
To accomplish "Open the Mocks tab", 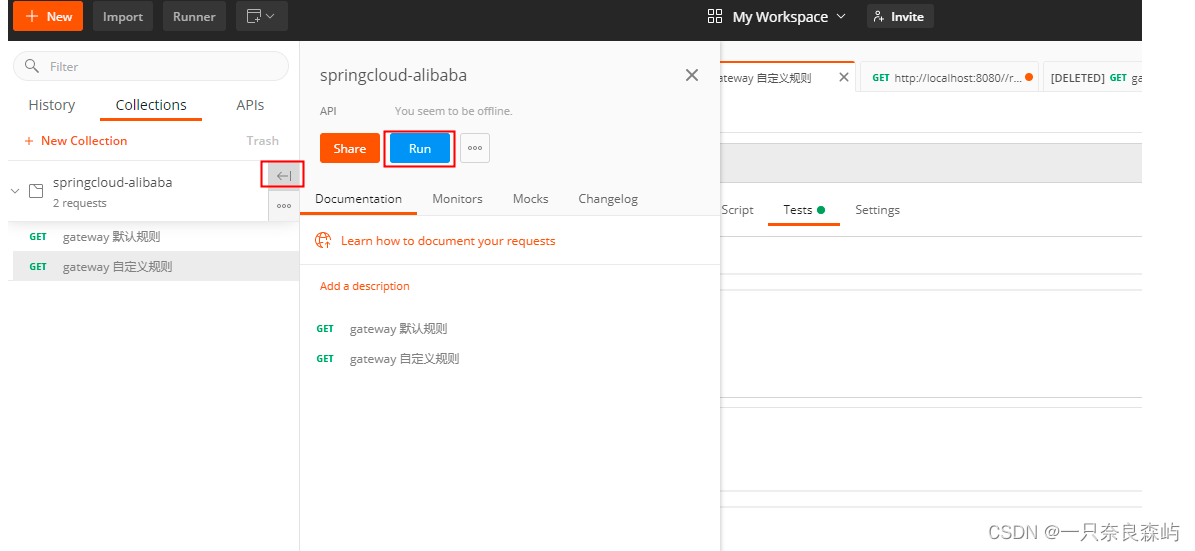I will click(530, 199).
